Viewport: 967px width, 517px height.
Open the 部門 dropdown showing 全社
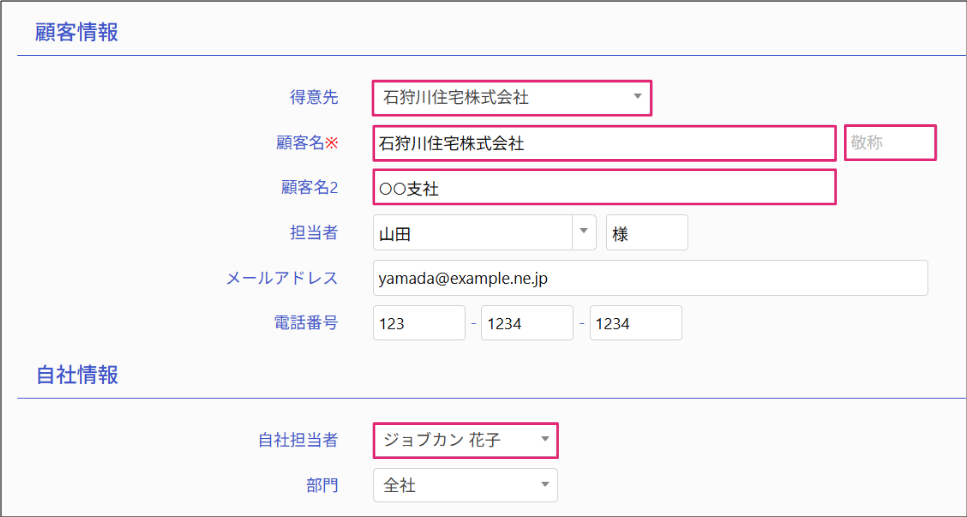click(466, 486)
